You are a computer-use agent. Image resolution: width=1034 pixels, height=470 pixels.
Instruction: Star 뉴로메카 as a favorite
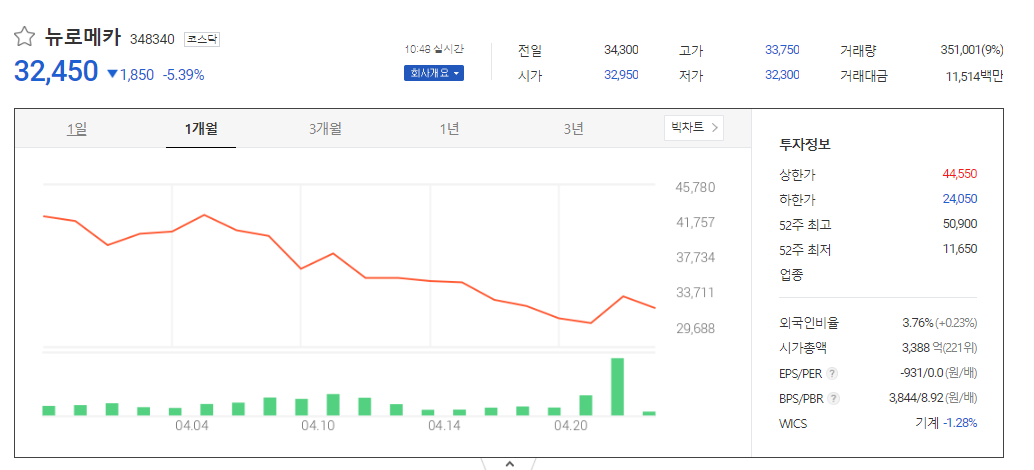click(24, 38)
